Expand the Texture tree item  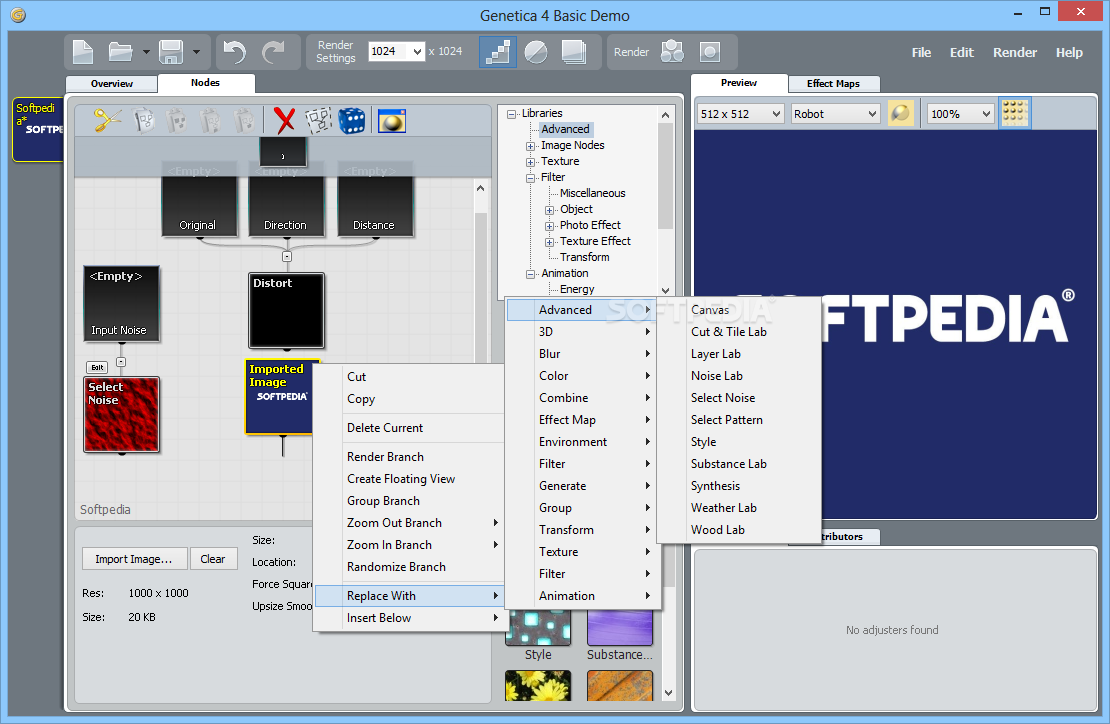(530, 162)
